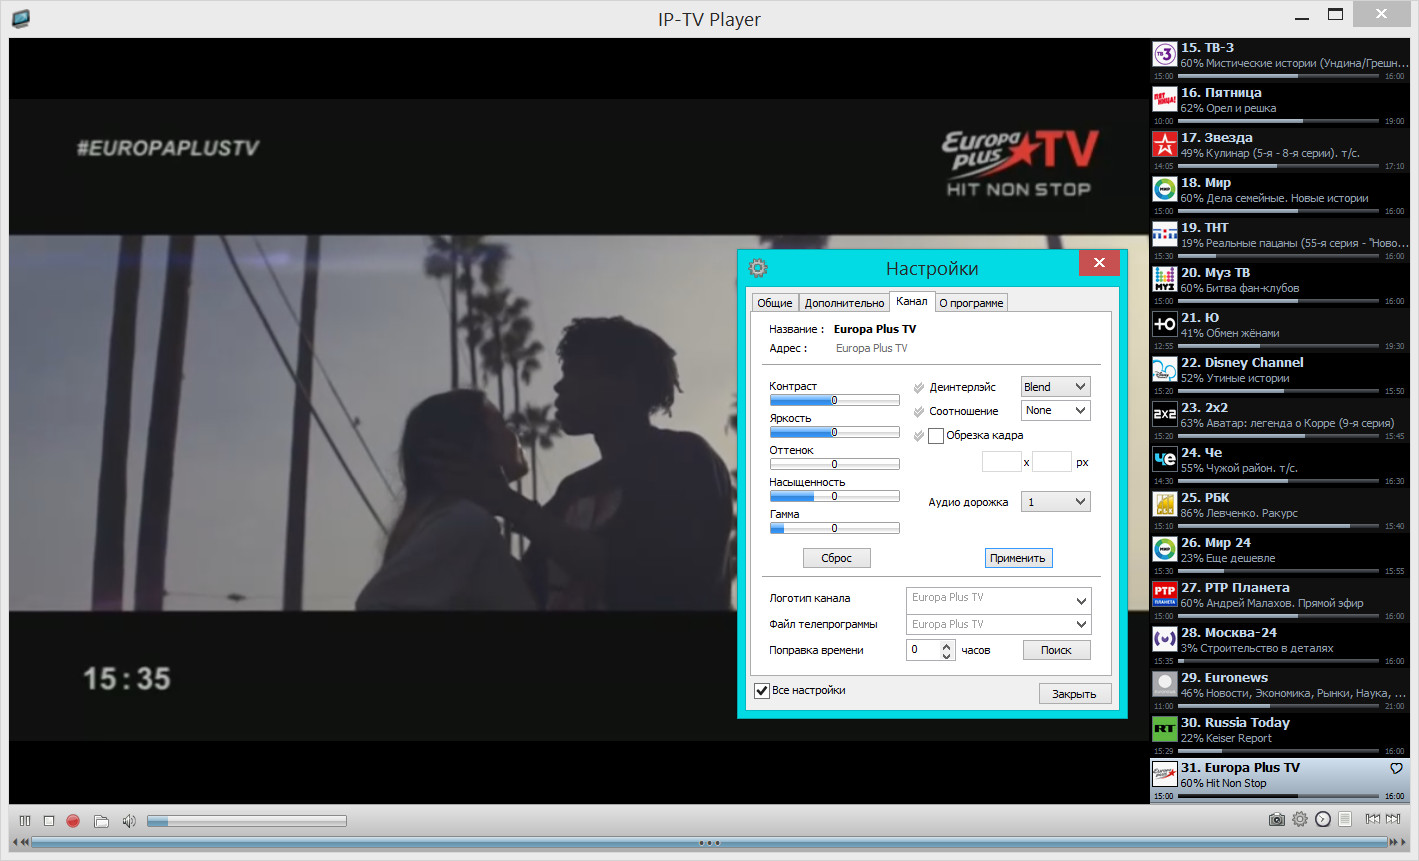Click the РТР Планета channel logo

[x=1164, y=594]
